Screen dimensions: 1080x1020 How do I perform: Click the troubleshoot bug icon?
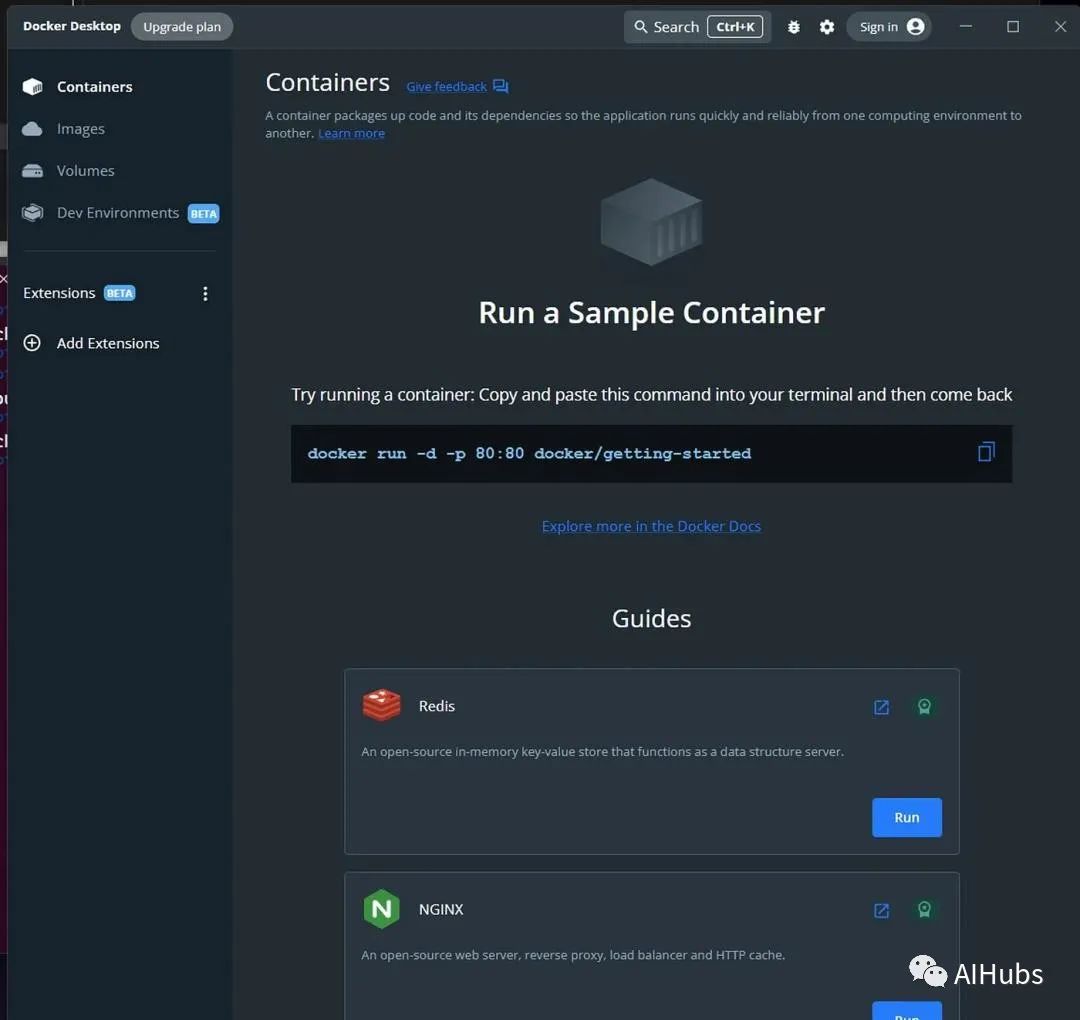pyautogui.click(x=794, y=27)
